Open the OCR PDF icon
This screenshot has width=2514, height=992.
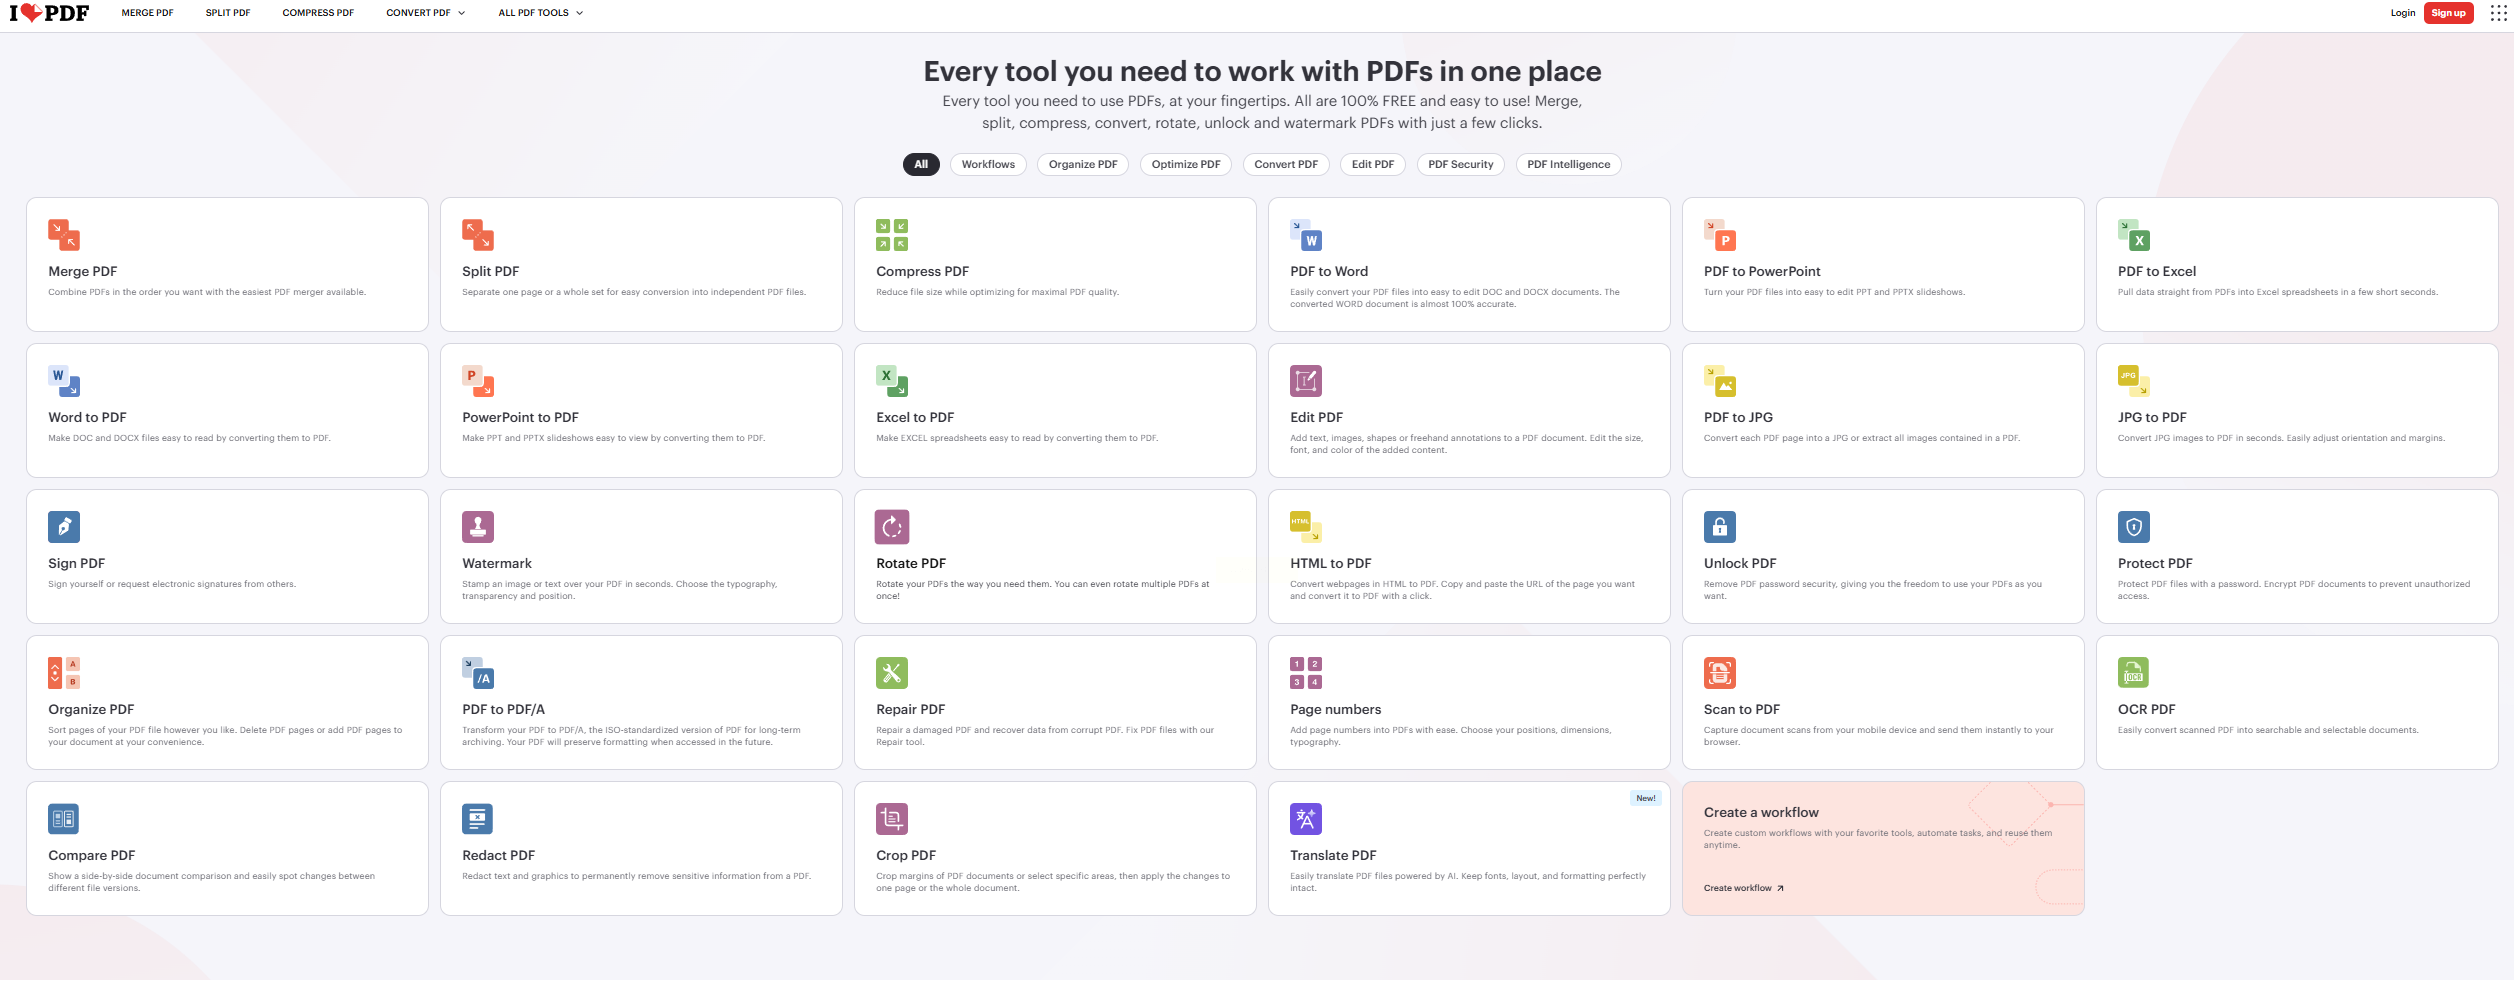pyautogui.click(x=2133, y=673)
